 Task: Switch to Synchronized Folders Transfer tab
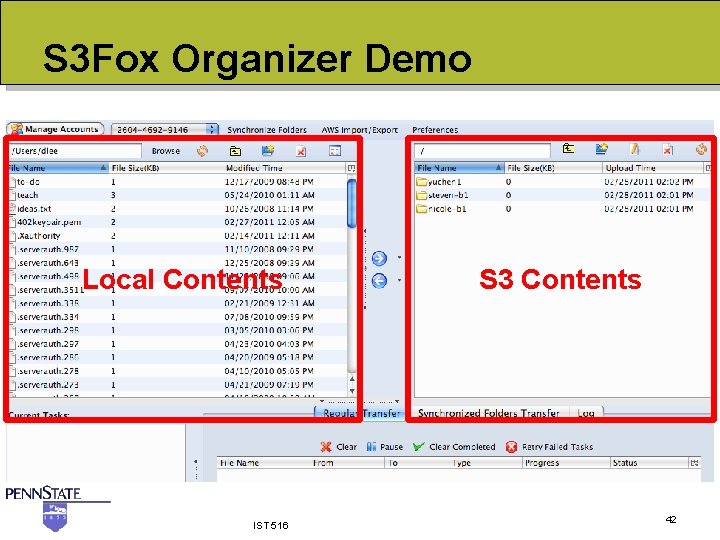[x=489, y=413]
